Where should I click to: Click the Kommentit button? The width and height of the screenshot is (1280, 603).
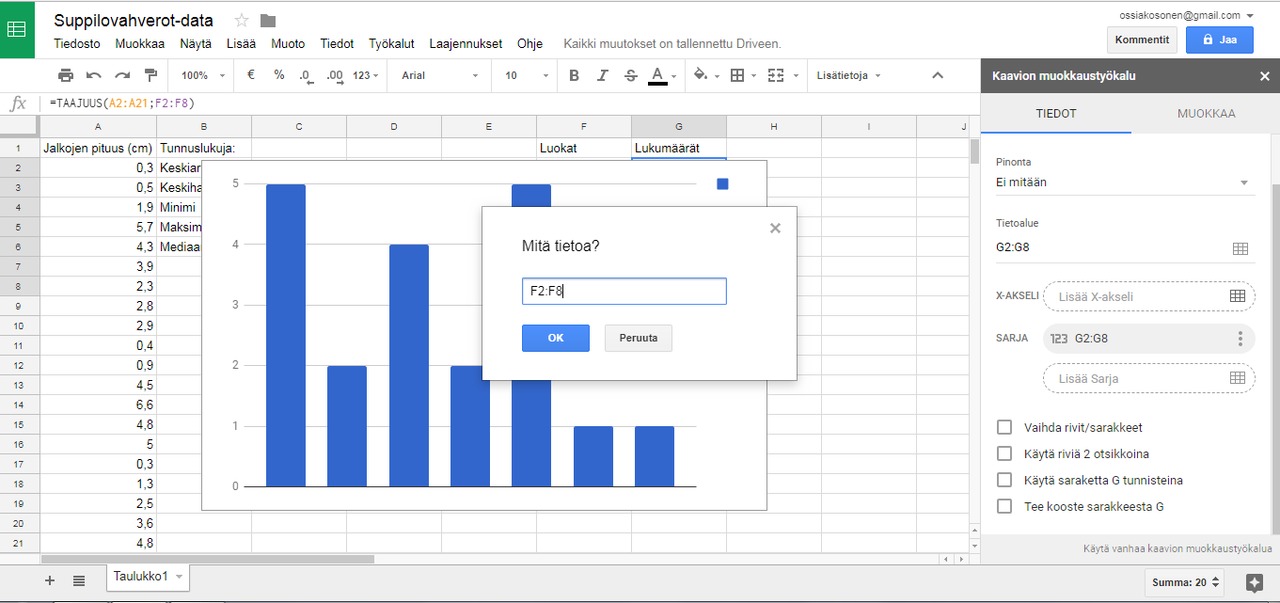click(1142, 40)
